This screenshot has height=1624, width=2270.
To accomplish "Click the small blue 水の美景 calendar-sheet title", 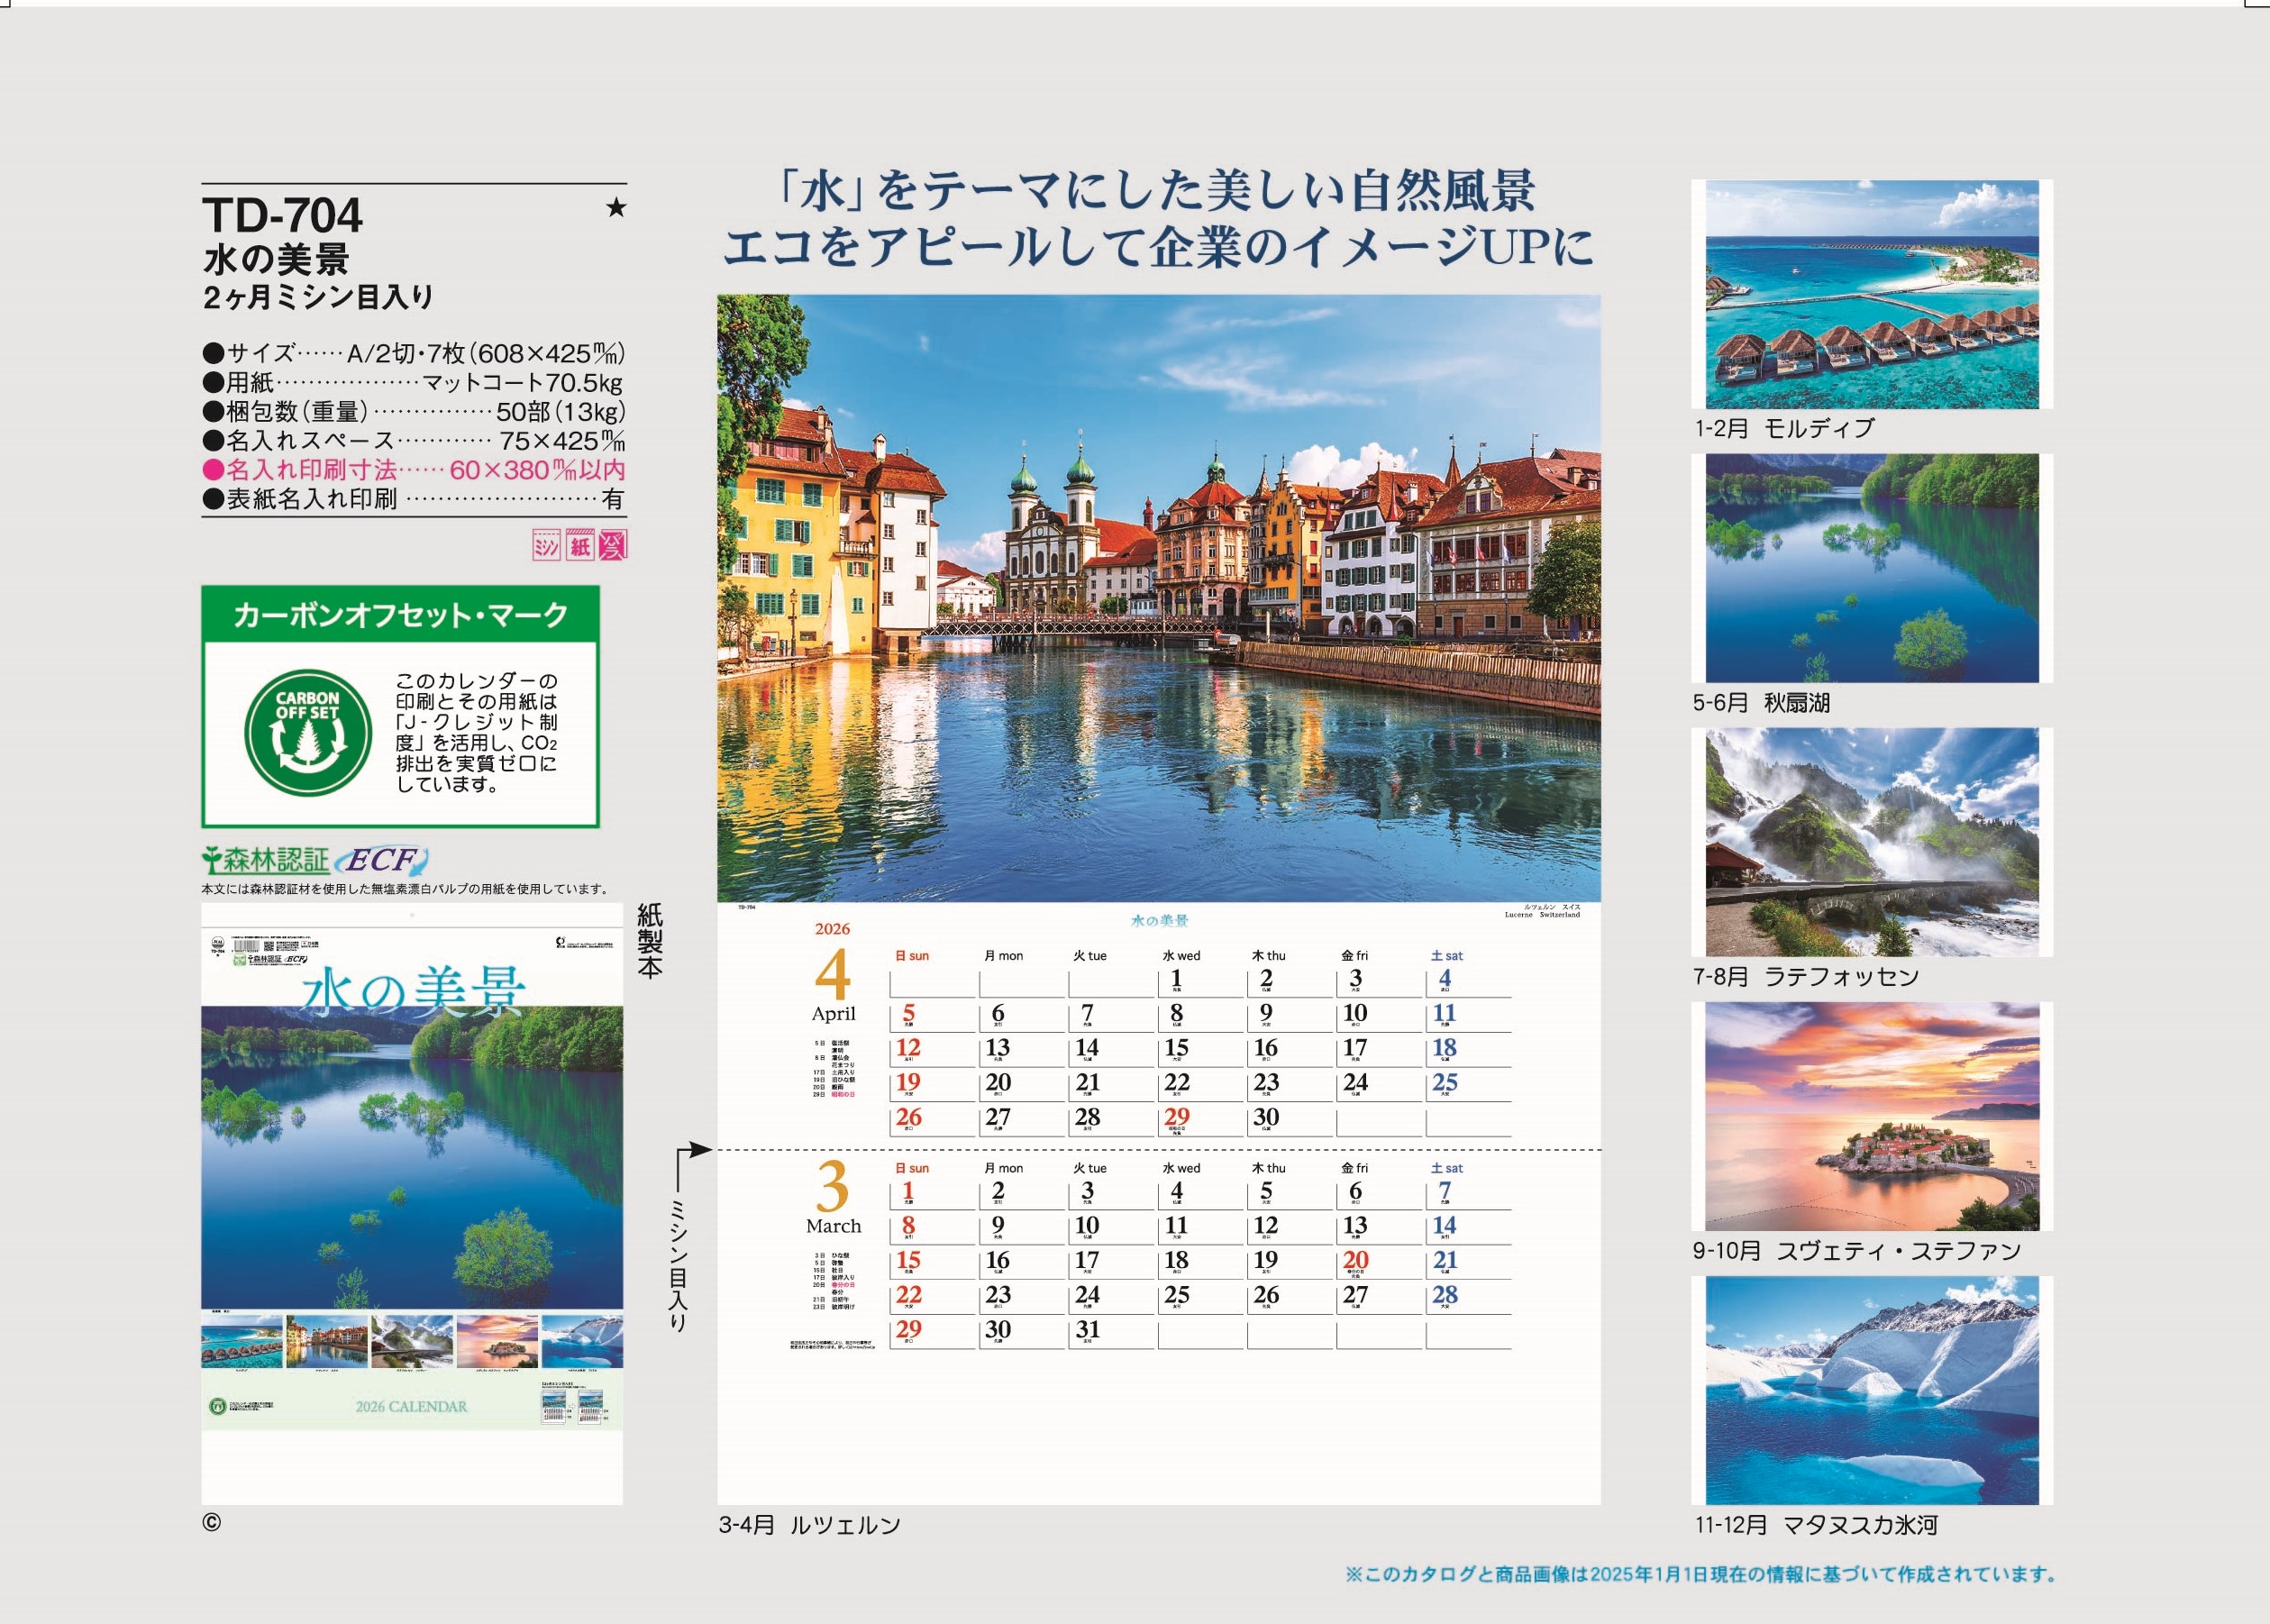I will [x=1159, y=920].
